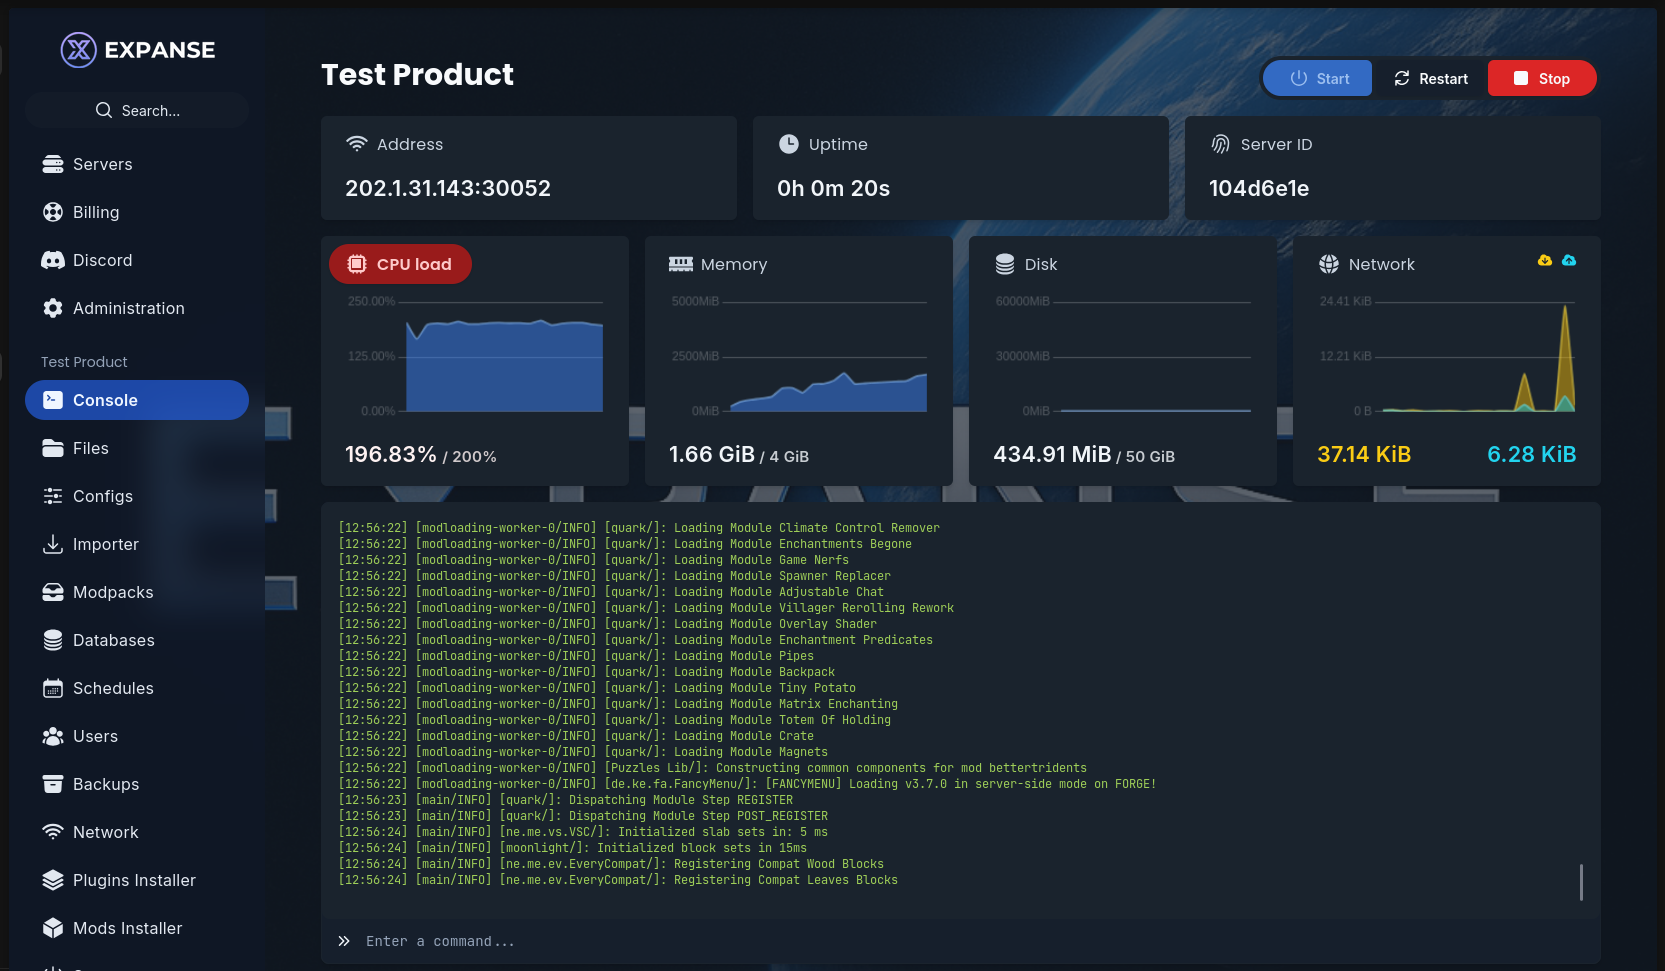The image size is (1665, 971).
Task: Open the Databases section icon
Action: (53, 640)
